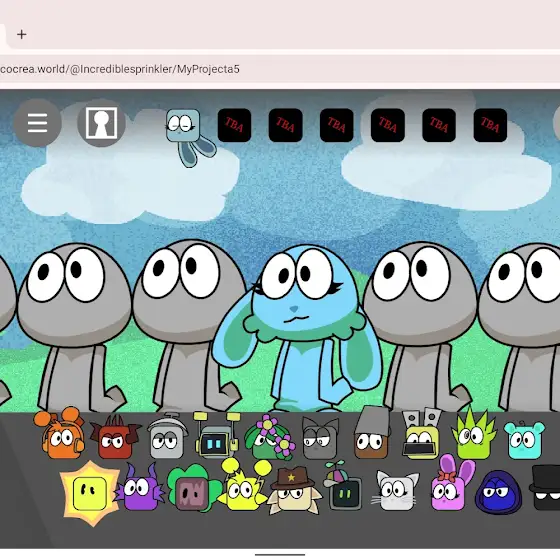The height and width of the screenshot is (560, 560).
Task: Open a new browser tab with plus
Action: (21, 34)
